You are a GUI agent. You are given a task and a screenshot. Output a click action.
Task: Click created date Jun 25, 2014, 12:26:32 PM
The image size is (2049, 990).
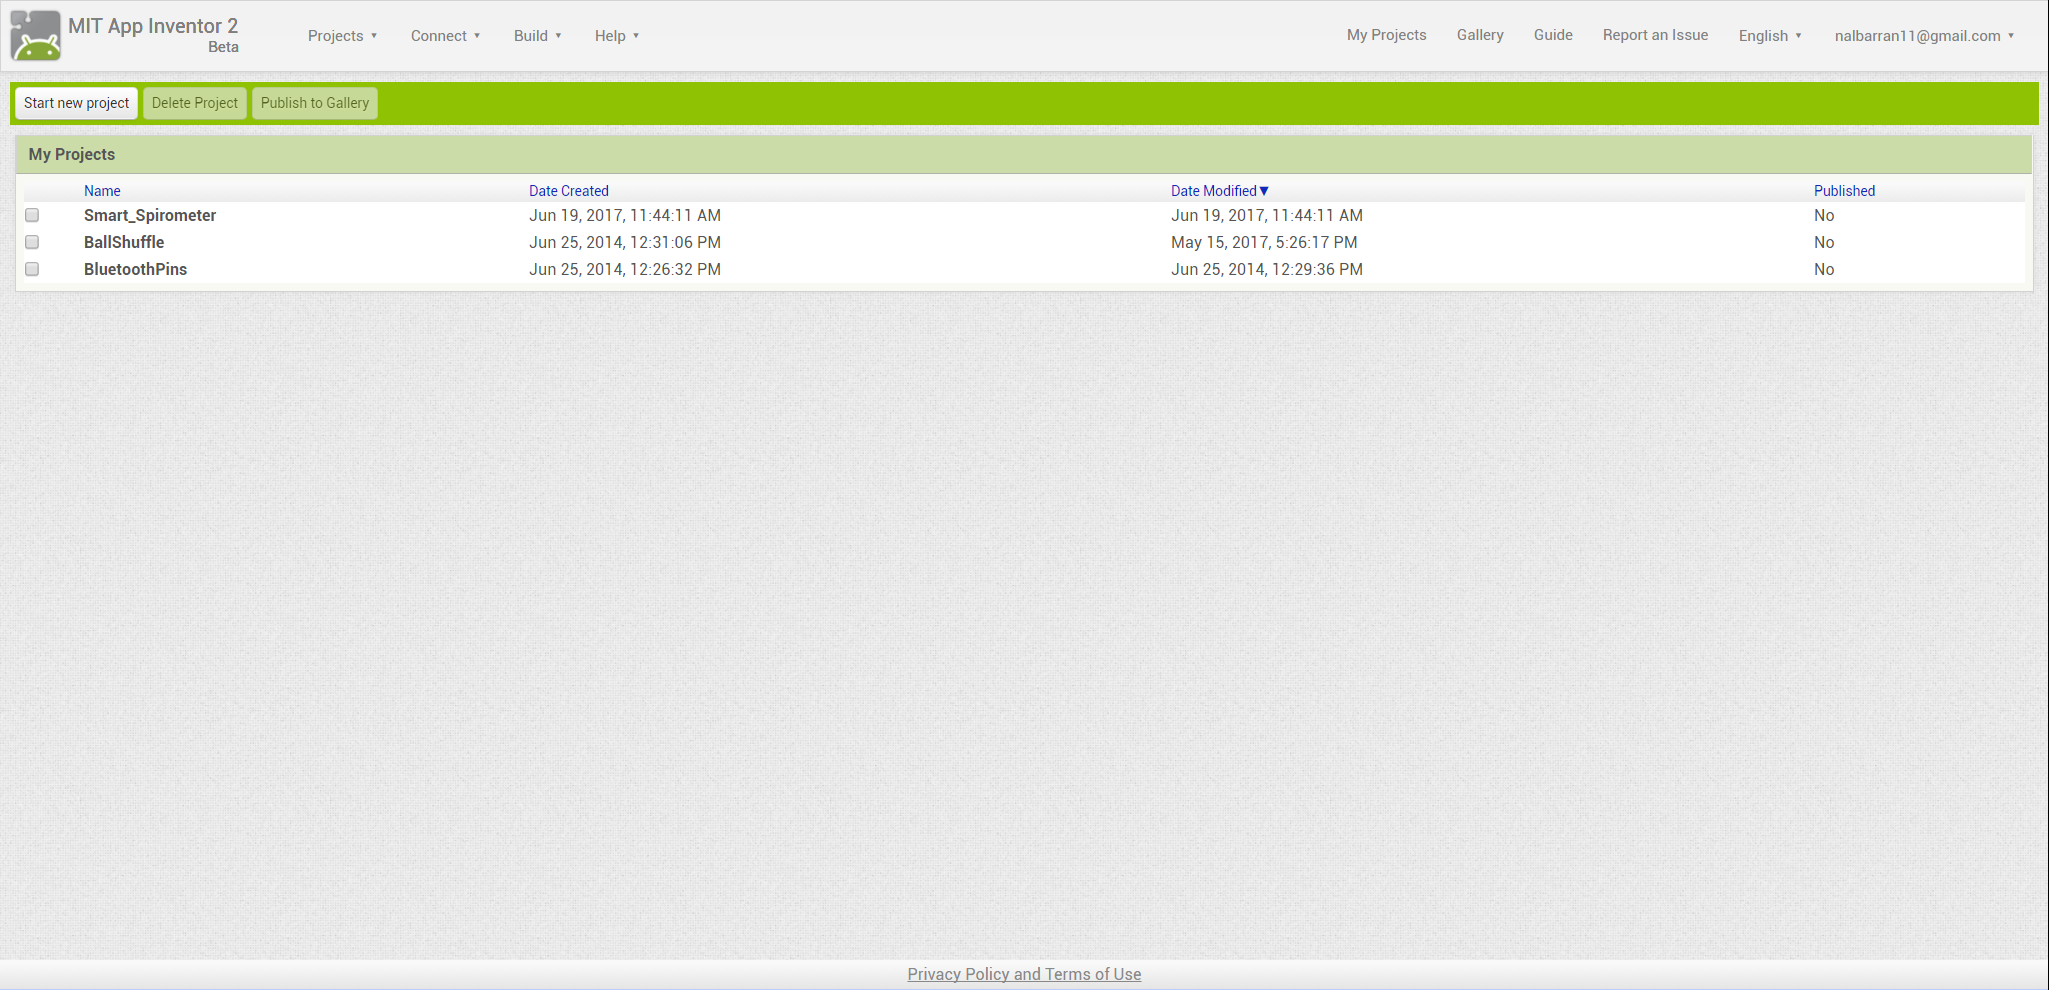625,269
